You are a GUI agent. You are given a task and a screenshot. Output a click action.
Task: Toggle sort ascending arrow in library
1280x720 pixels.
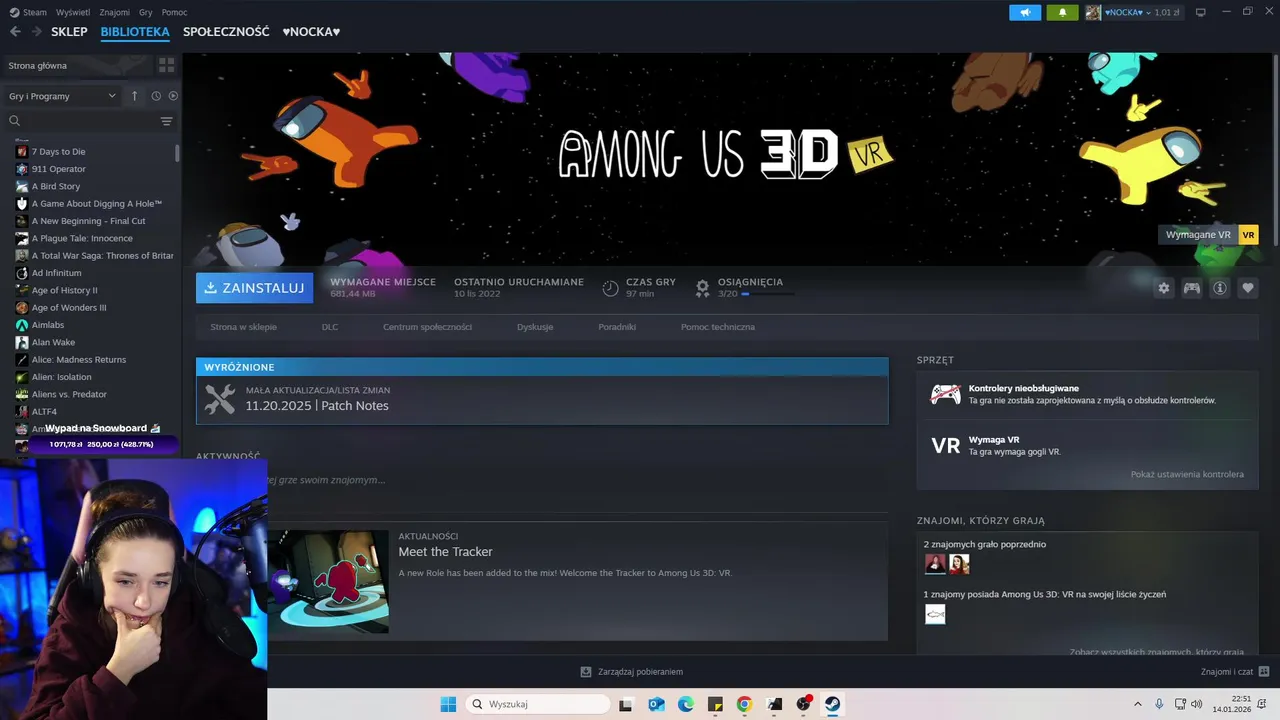tap(134, 96)
